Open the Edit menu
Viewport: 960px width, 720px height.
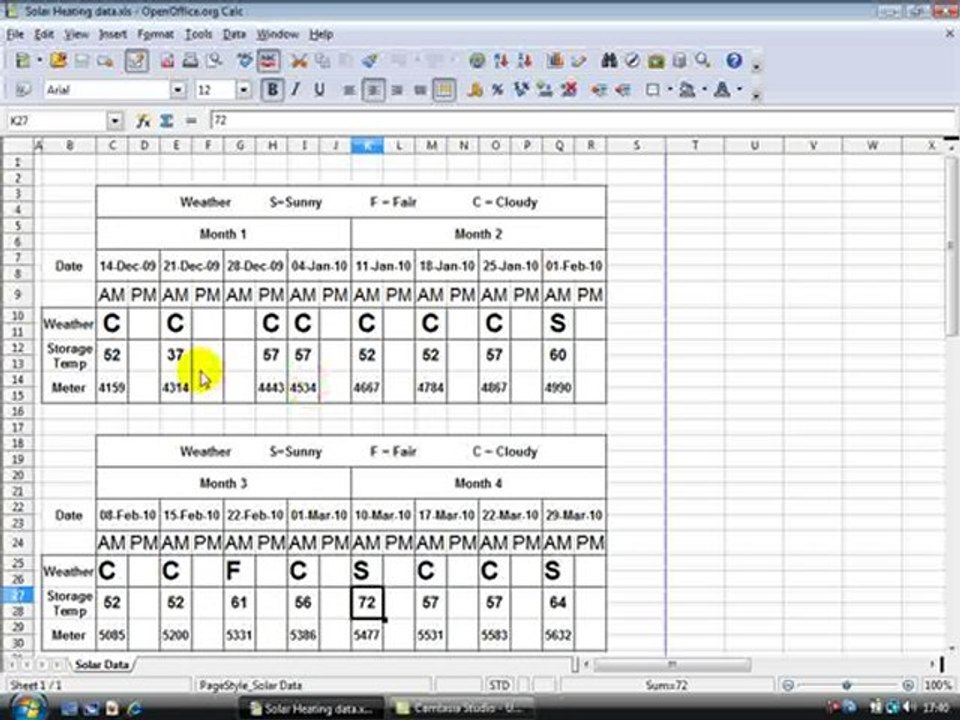tap(44, 34)
